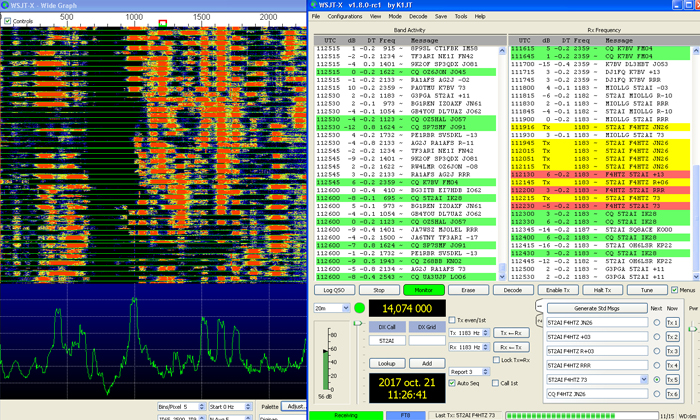
Task: Open the File menu
Action: [316, 17]
